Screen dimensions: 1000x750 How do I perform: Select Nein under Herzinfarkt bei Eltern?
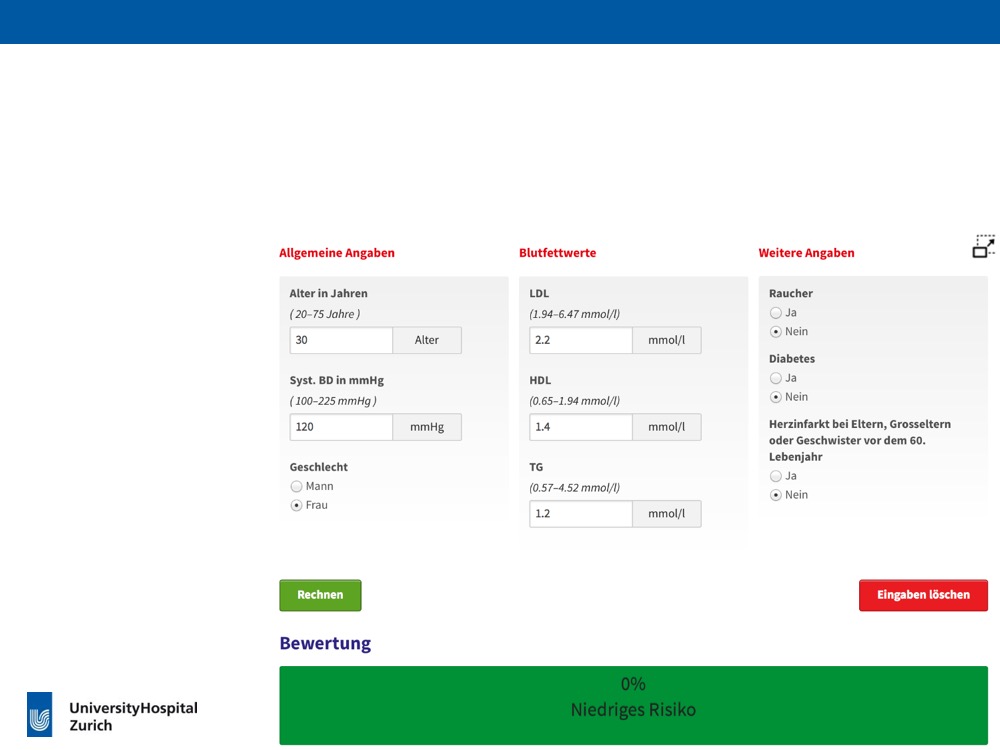click(x=776, y=495)
